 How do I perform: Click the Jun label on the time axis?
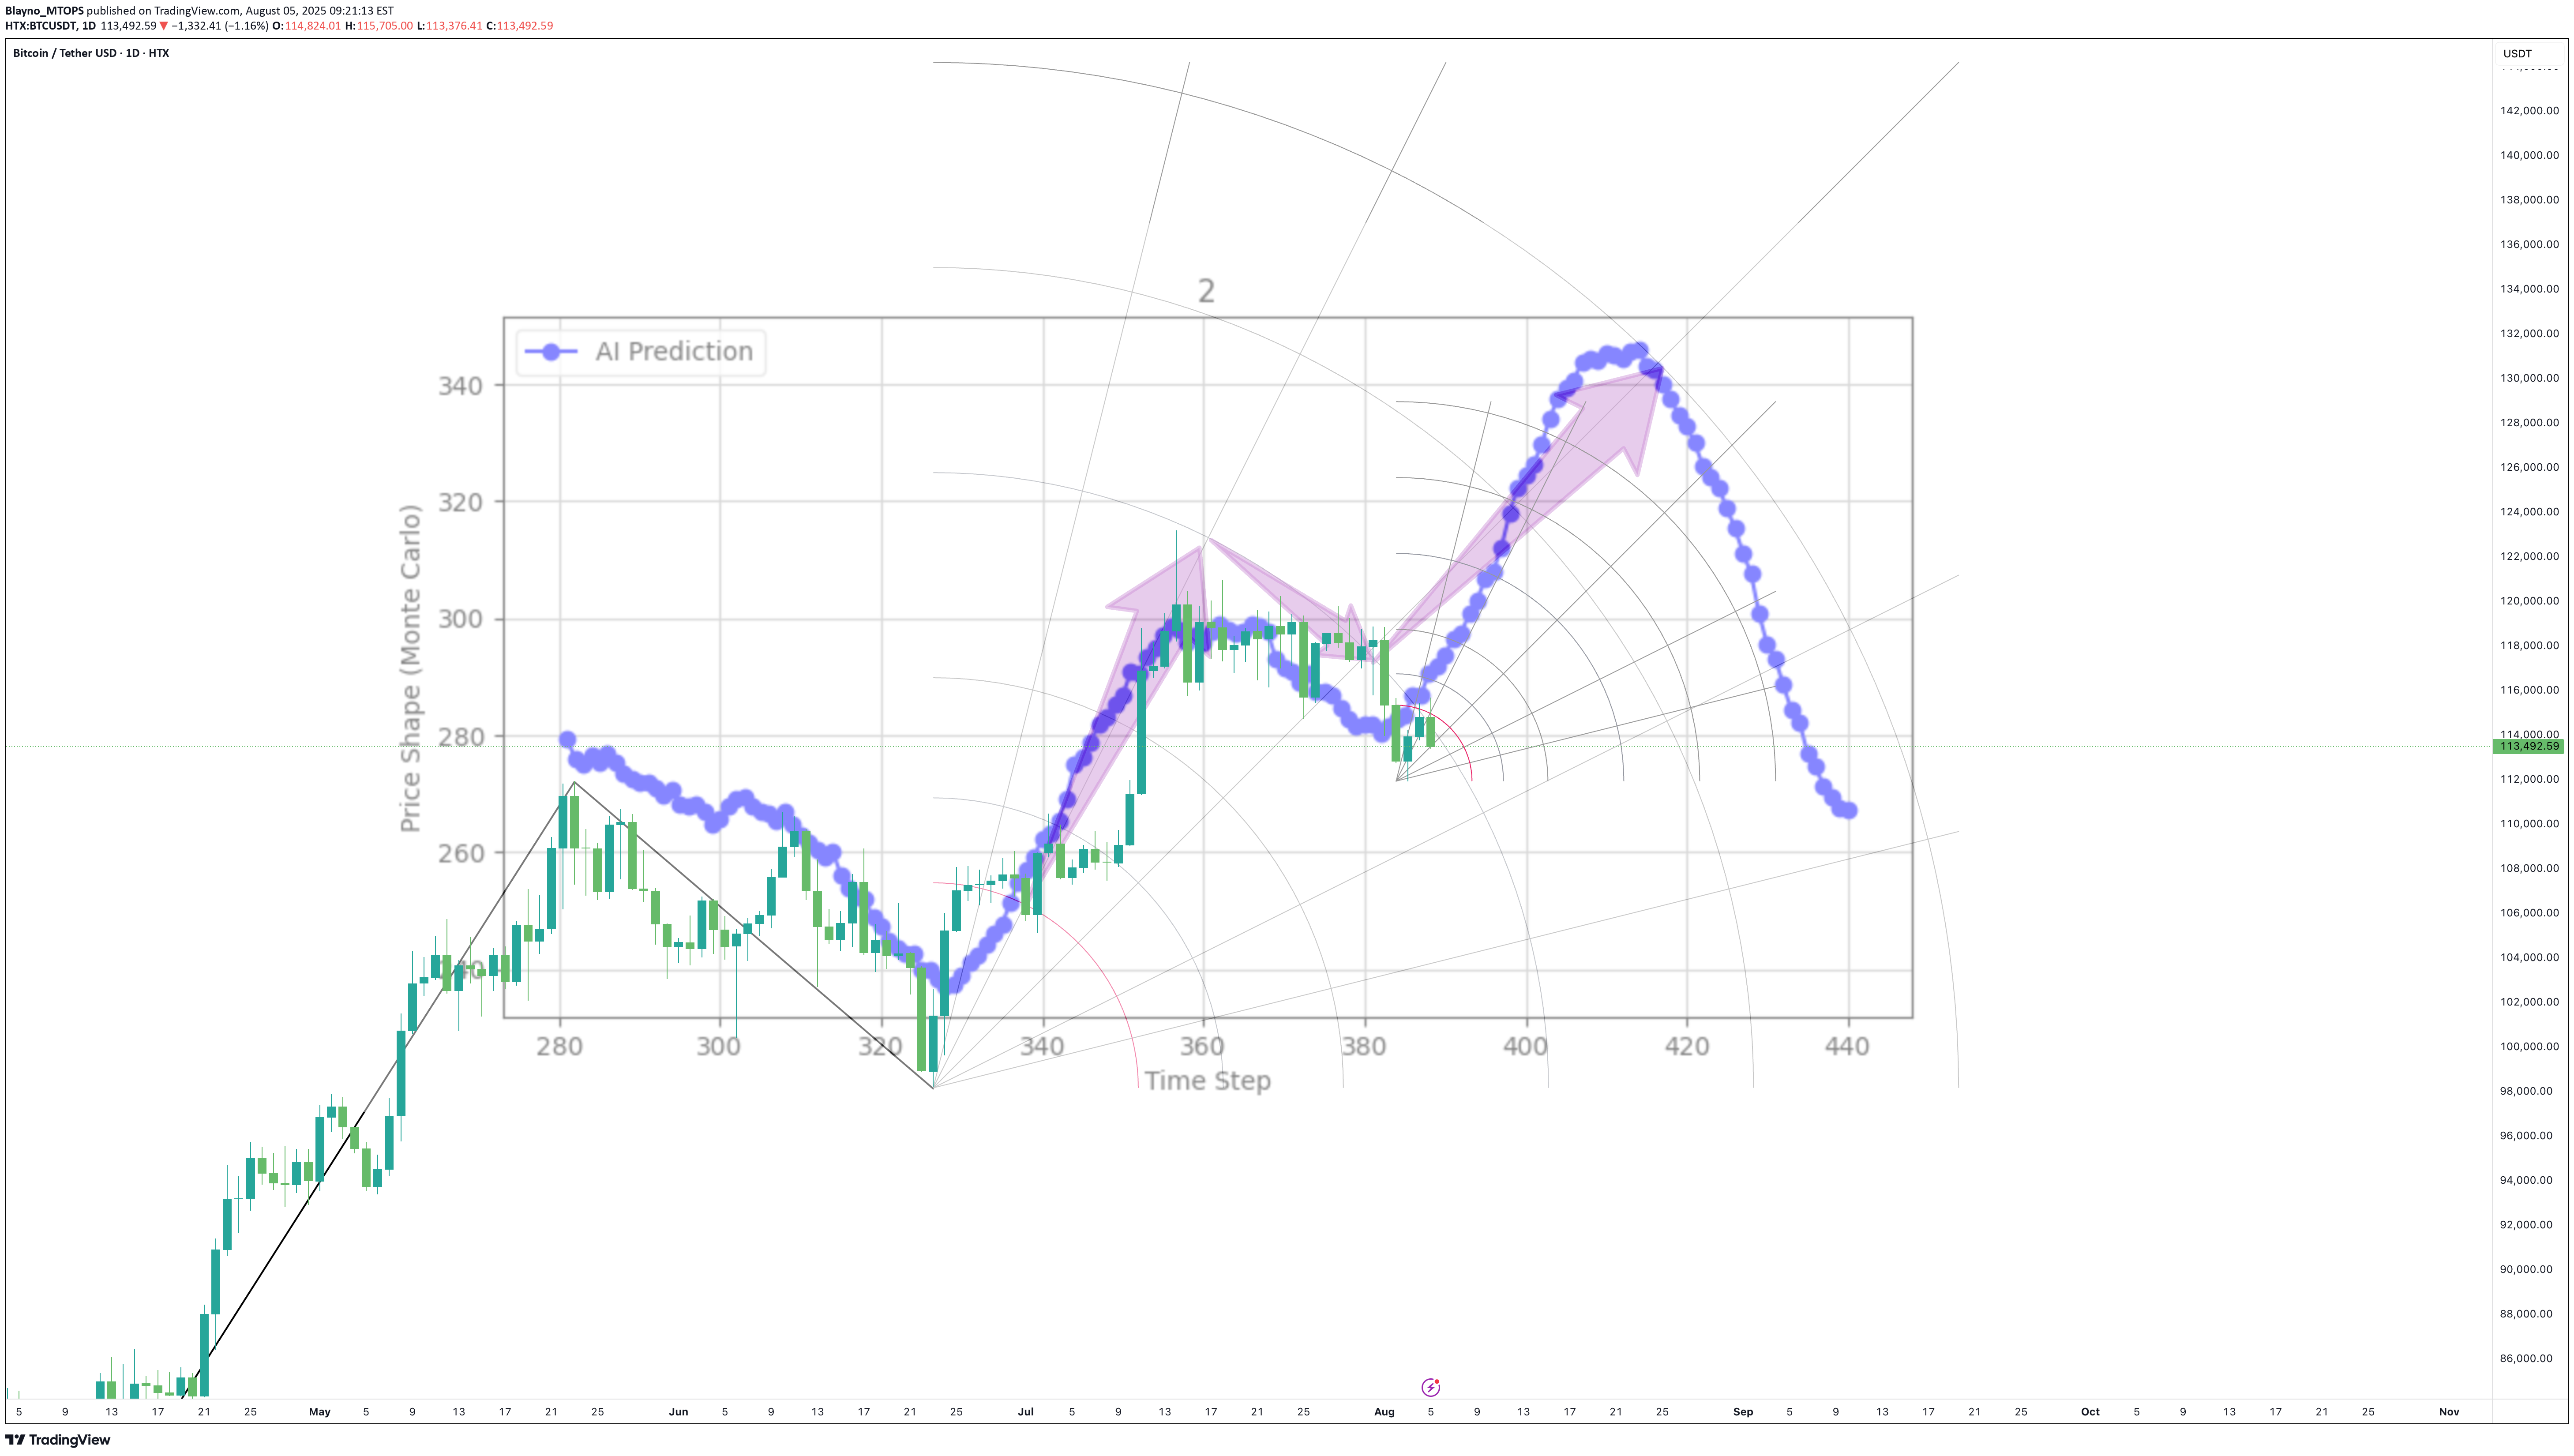[x=678, y=1412]
